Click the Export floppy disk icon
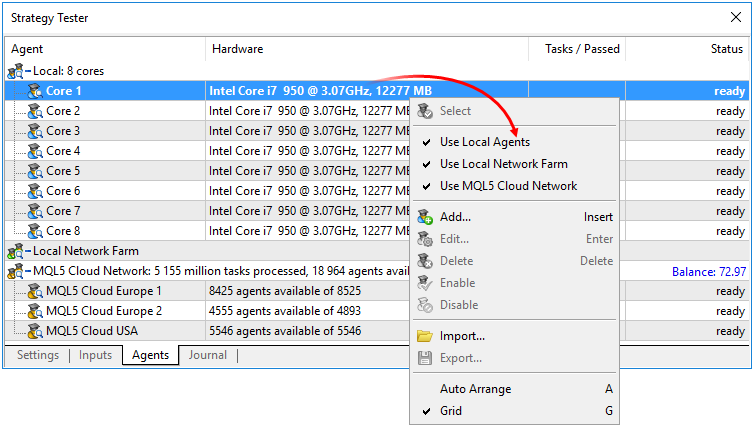Image resolution: width=753 pixels, height=426 pixels. click(x=425, y=358)
